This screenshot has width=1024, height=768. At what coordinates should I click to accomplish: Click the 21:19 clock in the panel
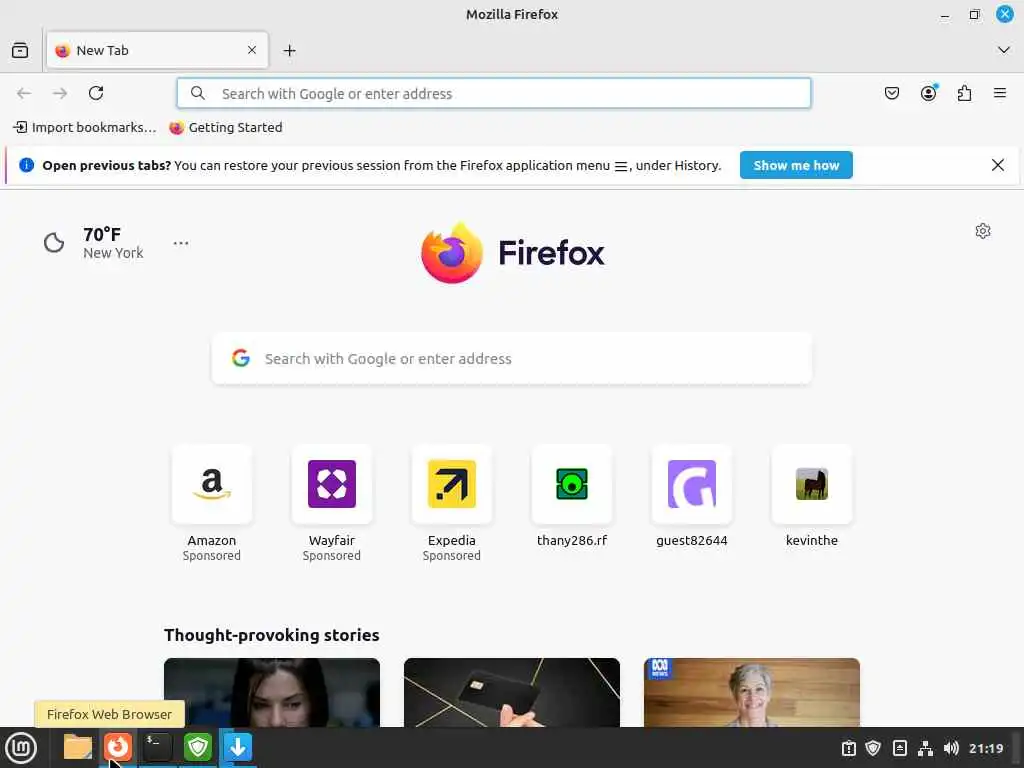coord(986,748)
